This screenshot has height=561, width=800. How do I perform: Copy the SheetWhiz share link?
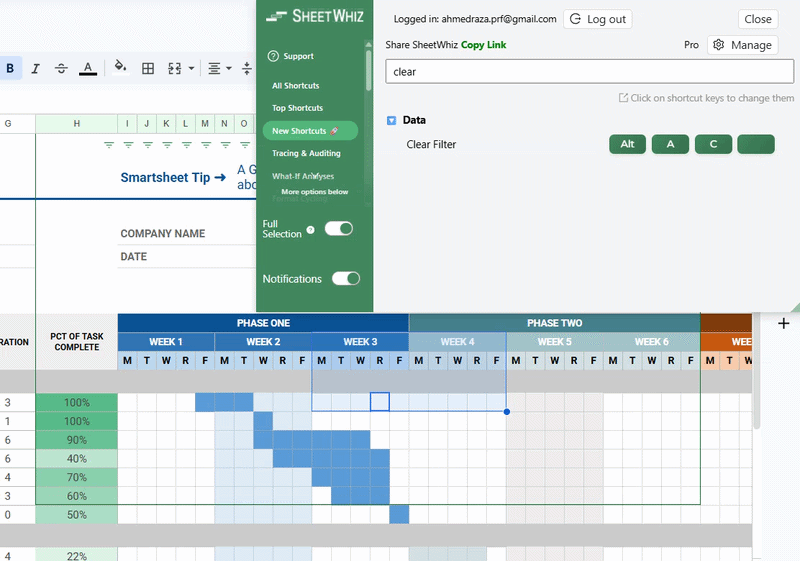click(484, 45)
